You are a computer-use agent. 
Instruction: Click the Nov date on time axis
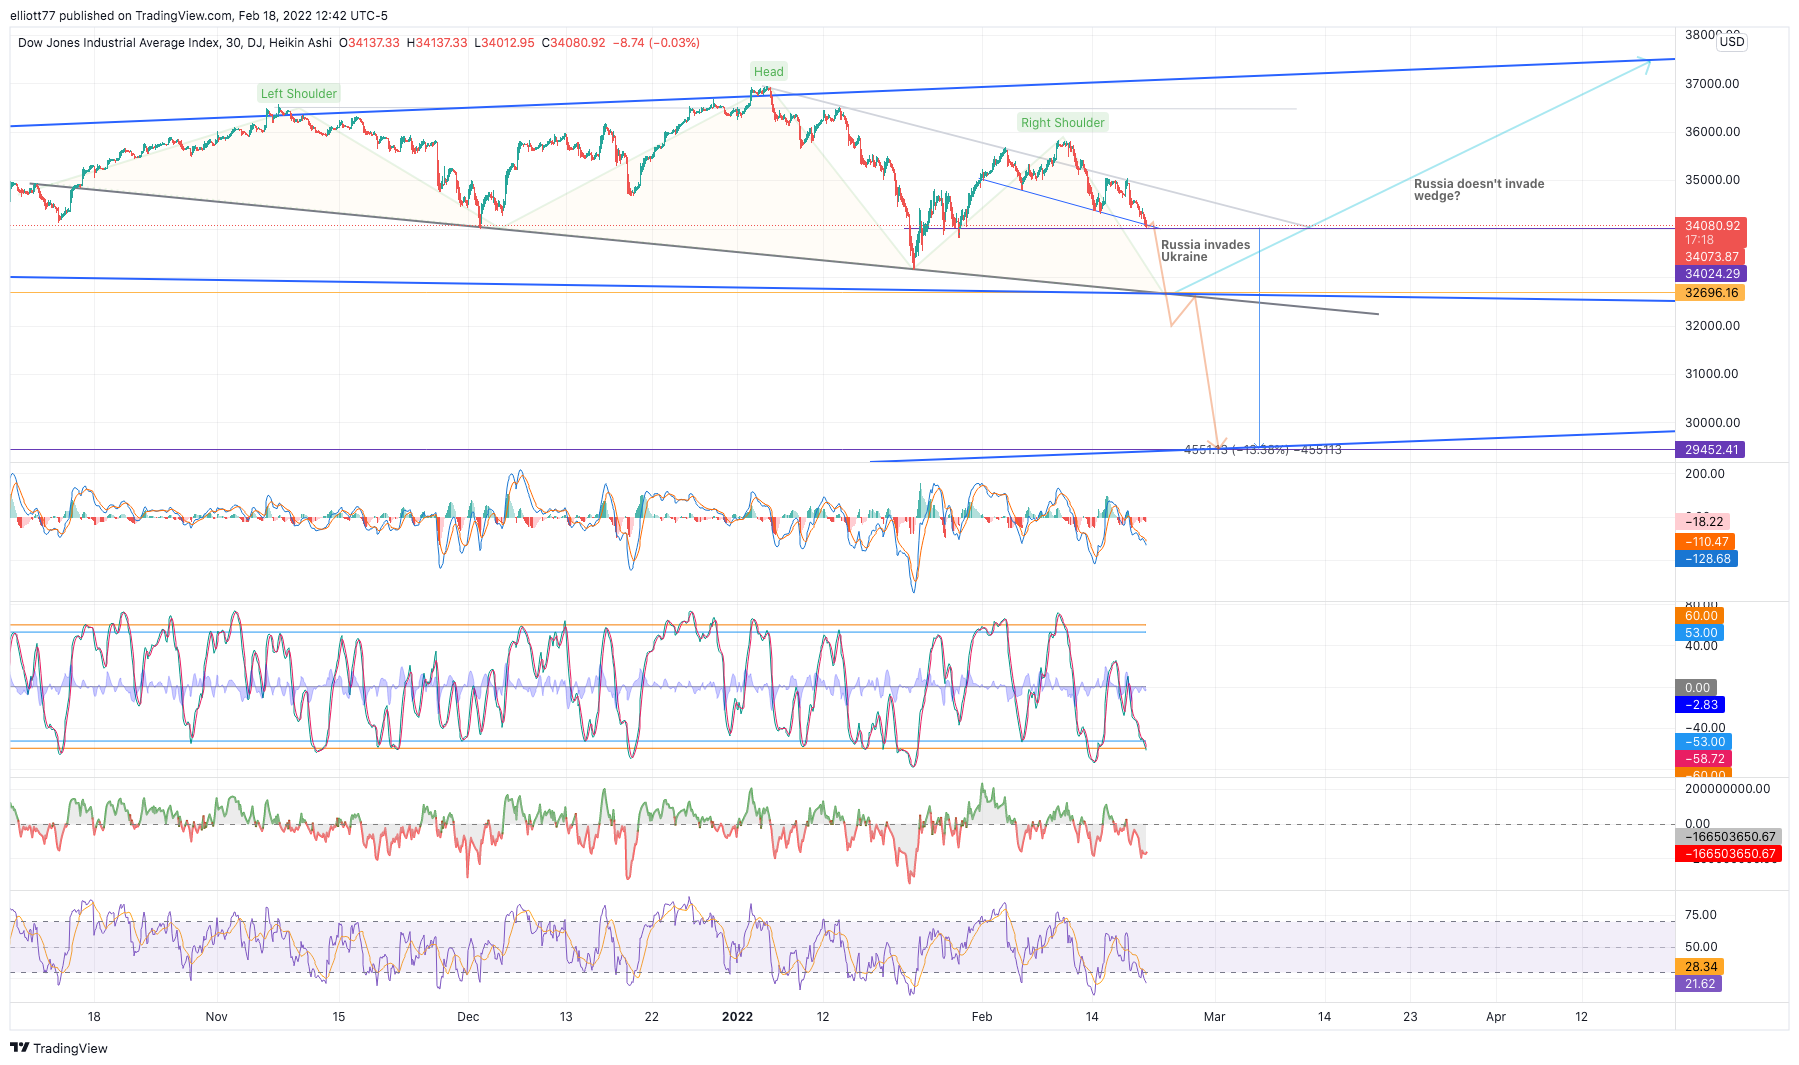[x=216, y=1017]
